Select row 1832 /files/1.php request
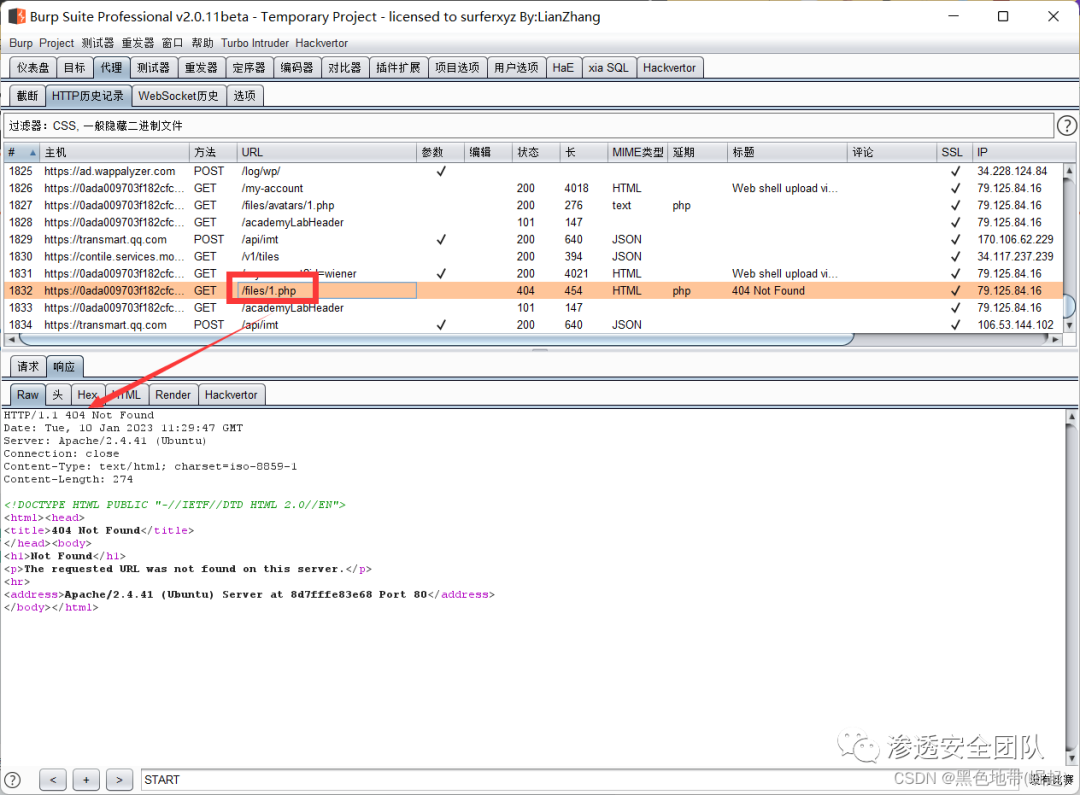 point(534,291)
